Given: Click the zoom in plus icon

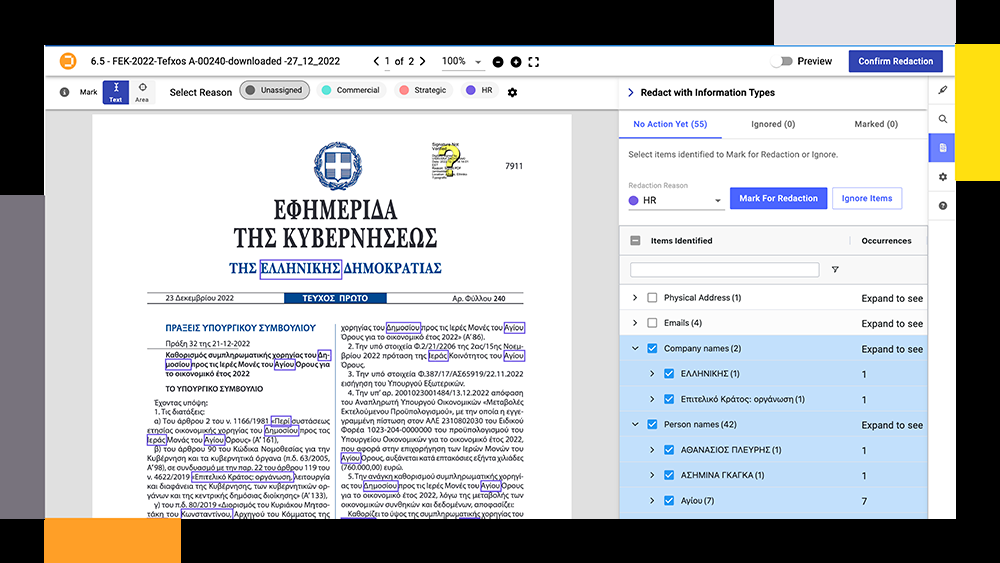Looking at the screenshot, I should (516, 62).
